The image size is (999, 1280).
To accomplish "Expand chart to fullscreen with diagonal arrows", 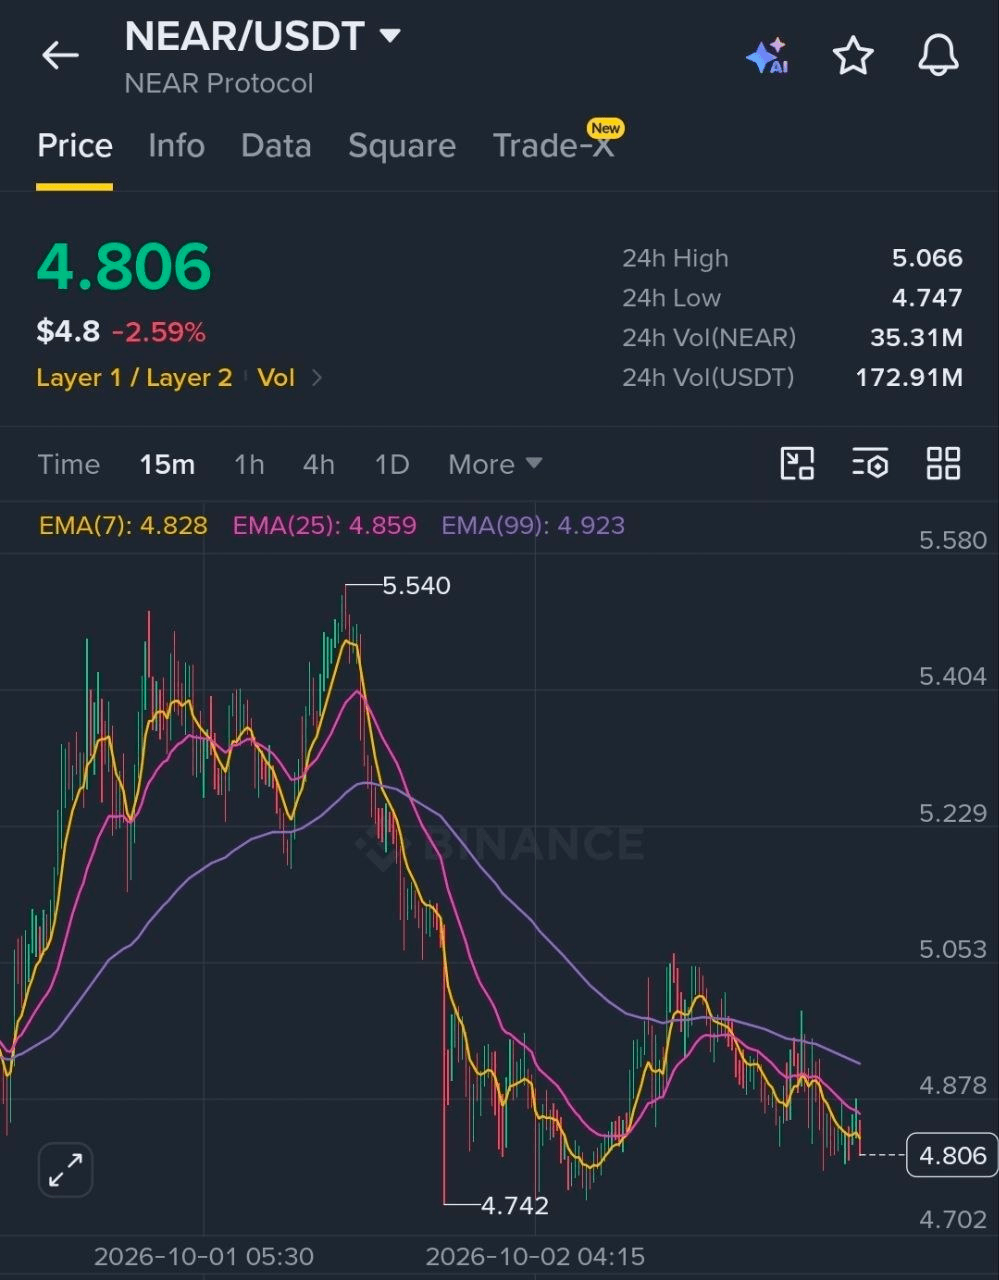I will click(x=66, y=1169).
